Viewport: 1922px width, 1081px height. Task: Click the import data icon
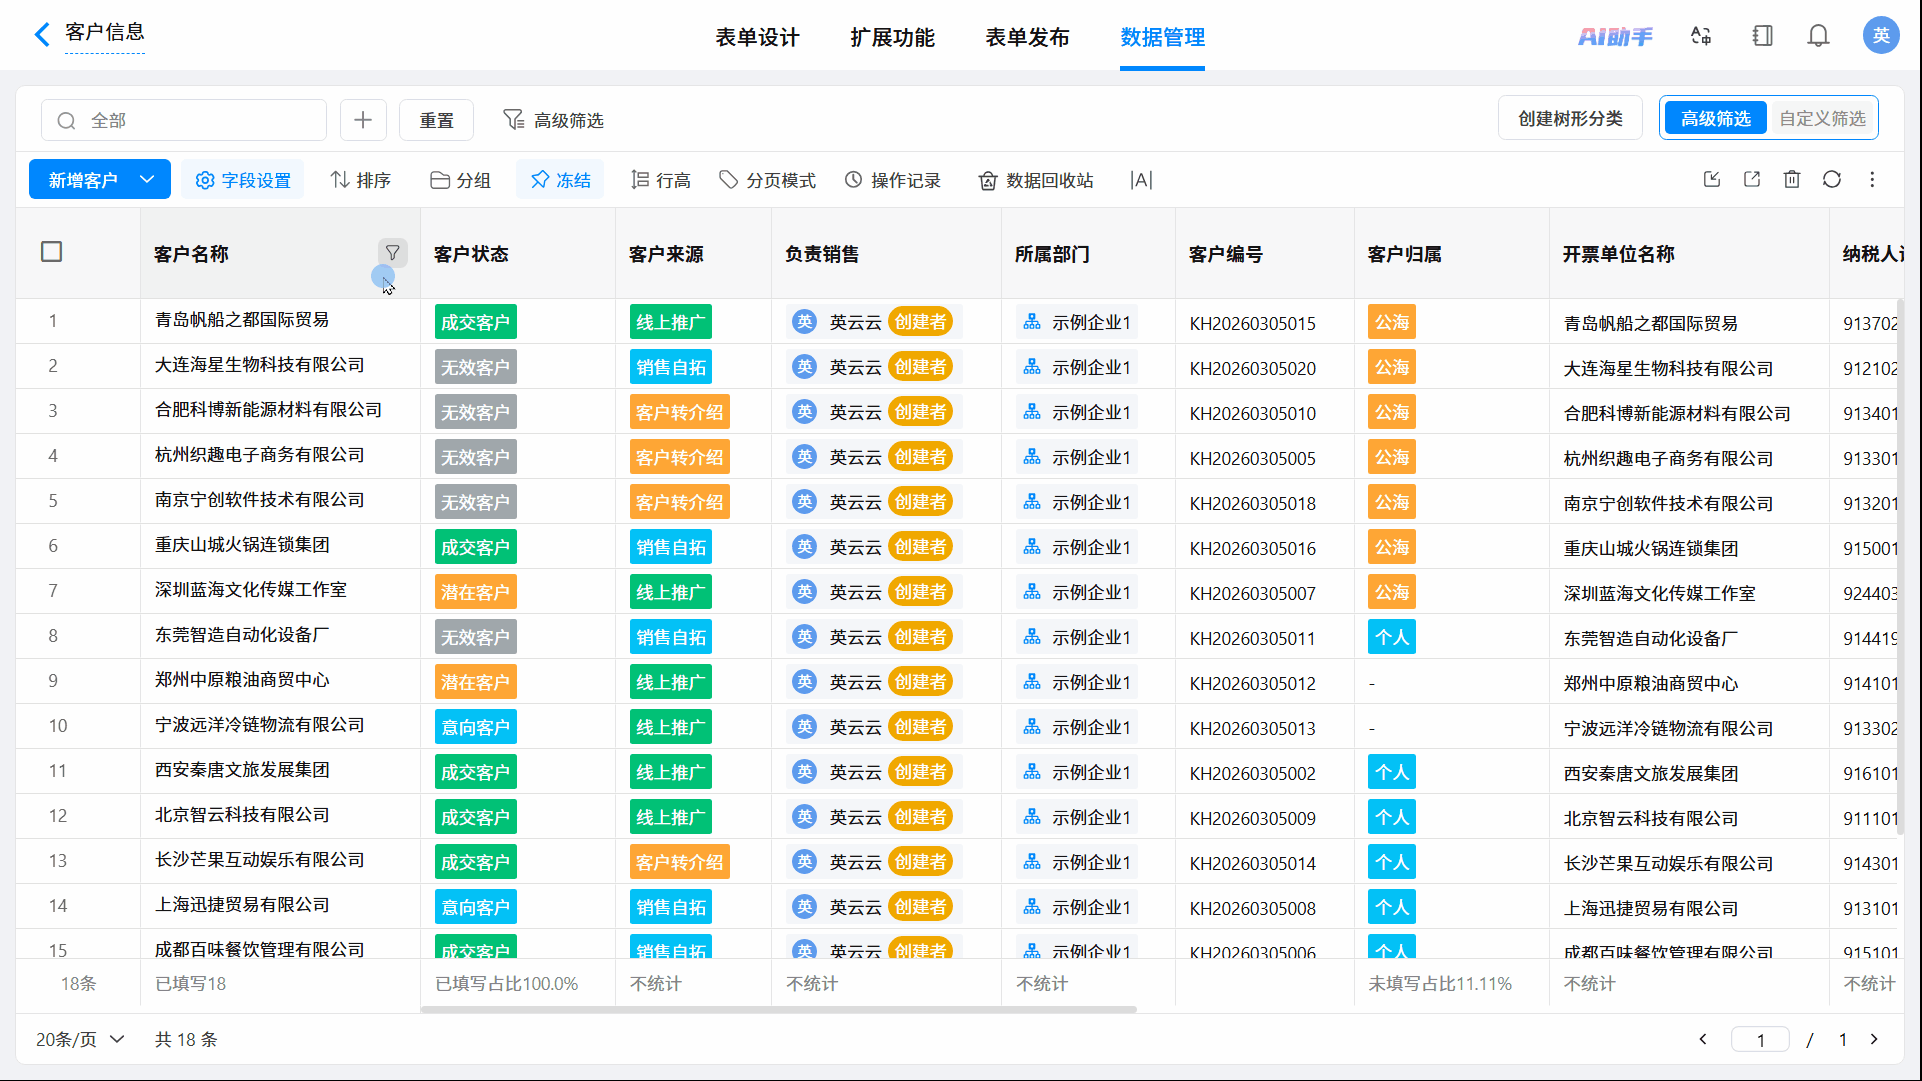[x=1712, y=179]
